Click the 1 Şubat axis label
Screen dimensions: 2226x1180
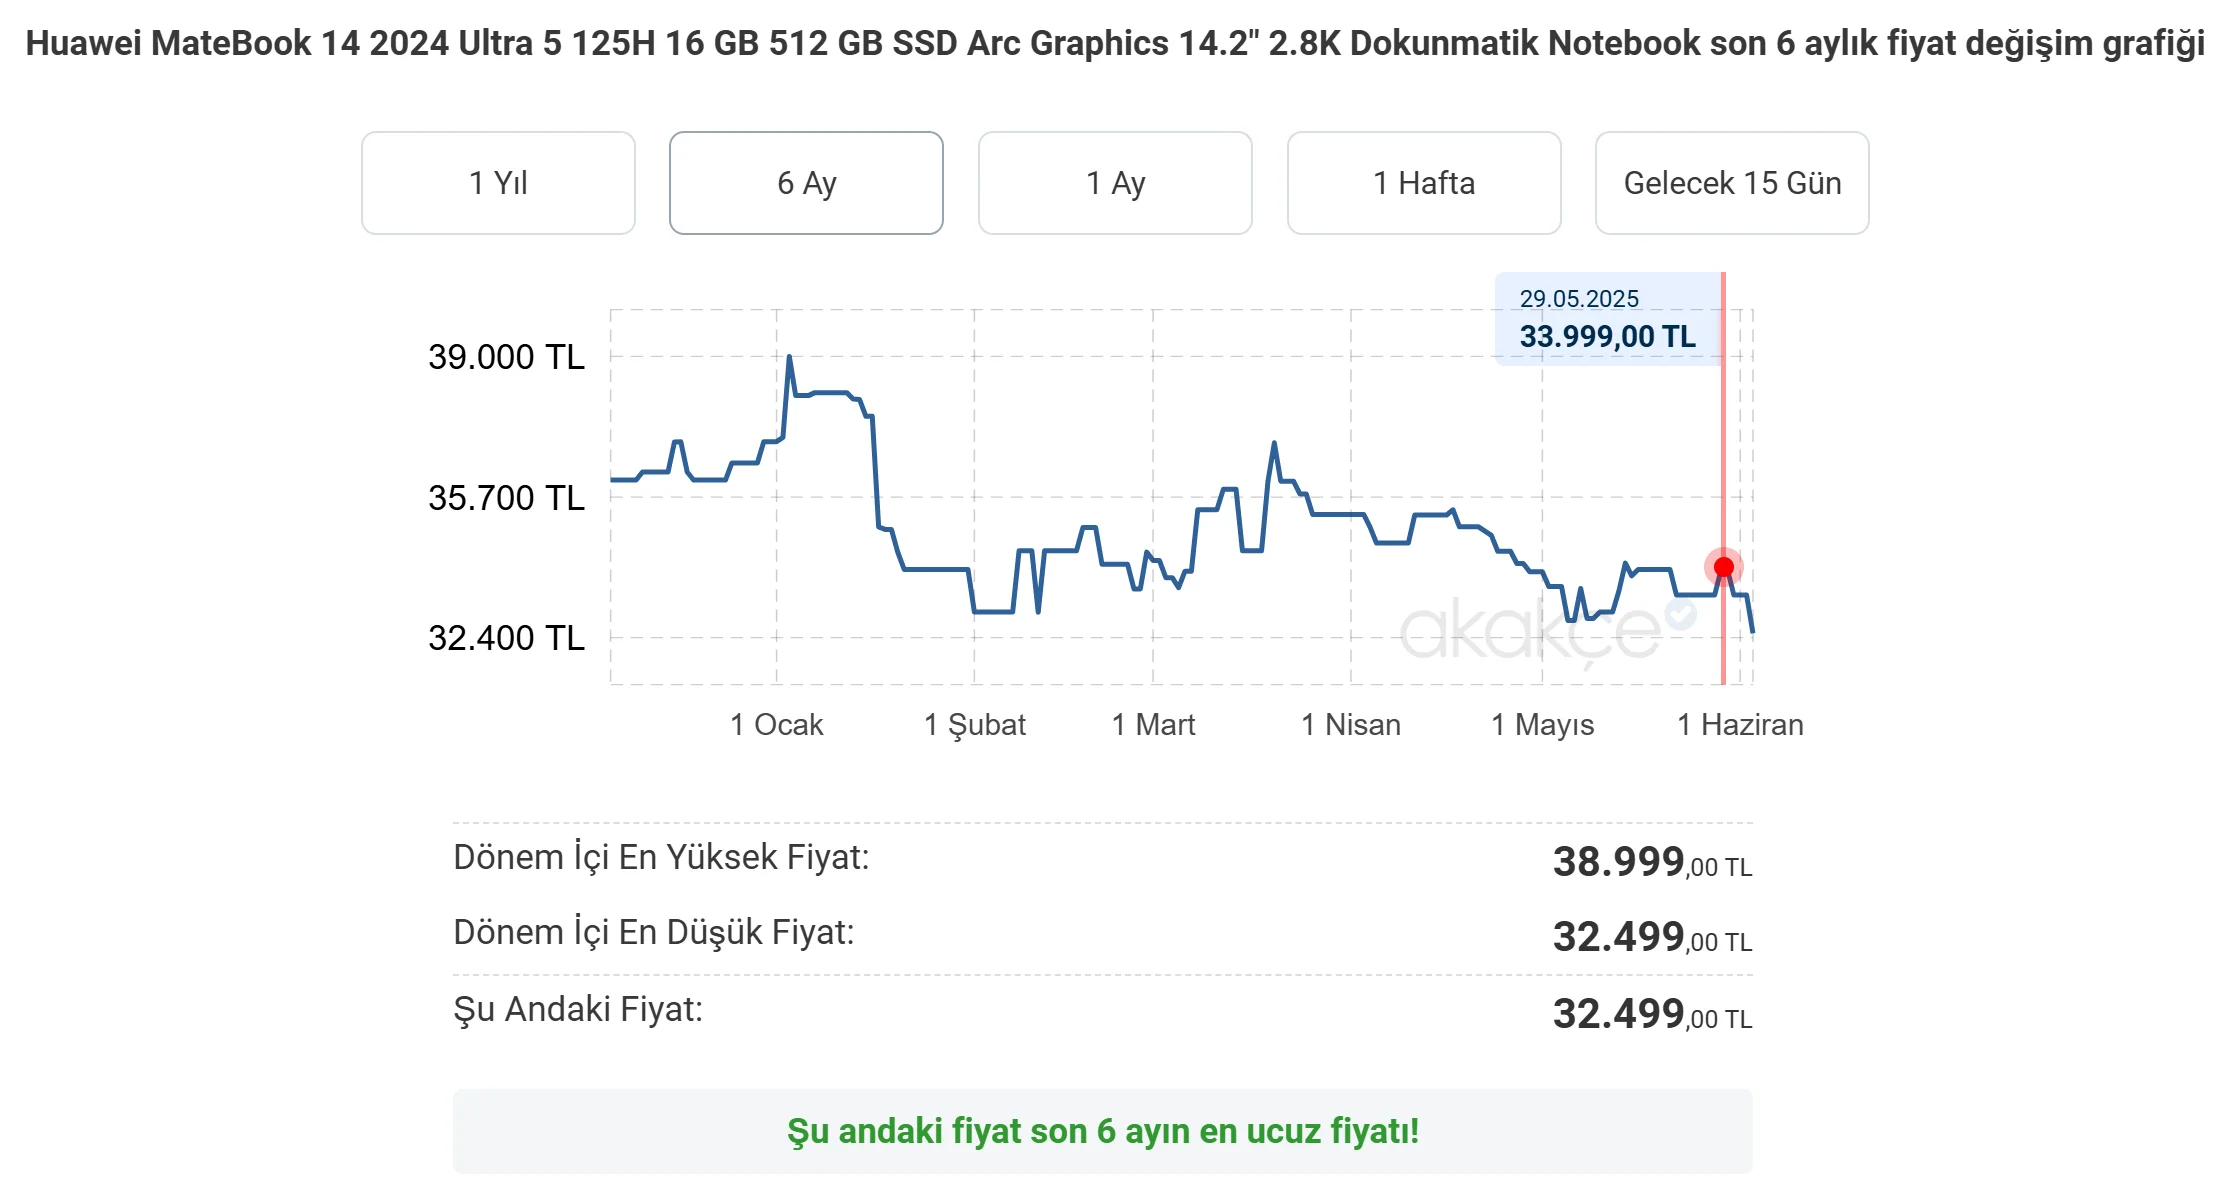point(975,725)
